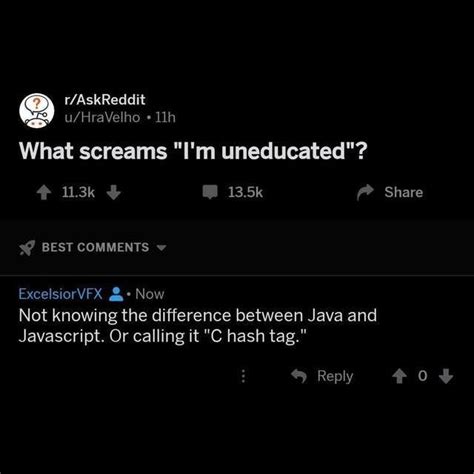This screenshot has width=474, height=474.
Task: Open the r/AskReddit subreddit avatar
Action: (37, 110)
